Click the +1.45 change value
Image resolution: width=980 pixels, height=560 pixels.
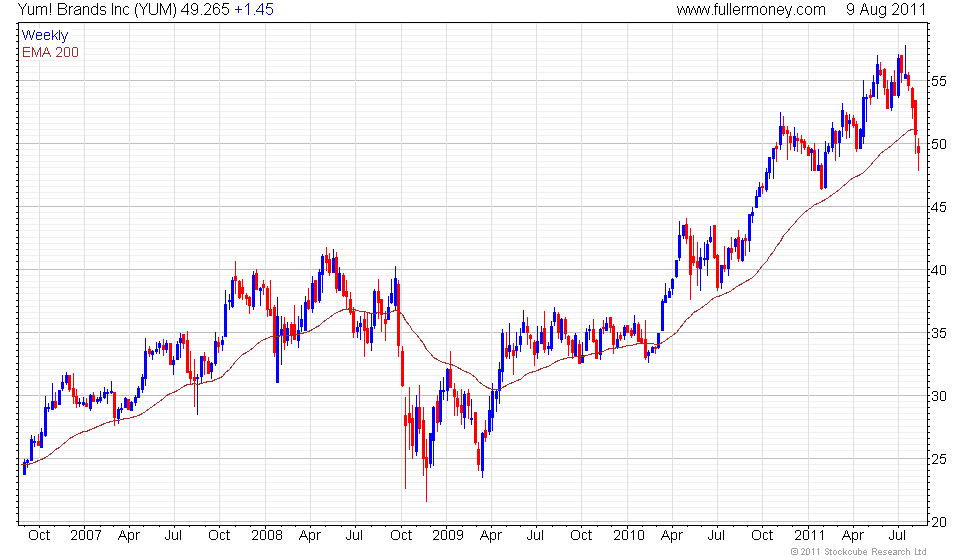(x=254, y=10)
